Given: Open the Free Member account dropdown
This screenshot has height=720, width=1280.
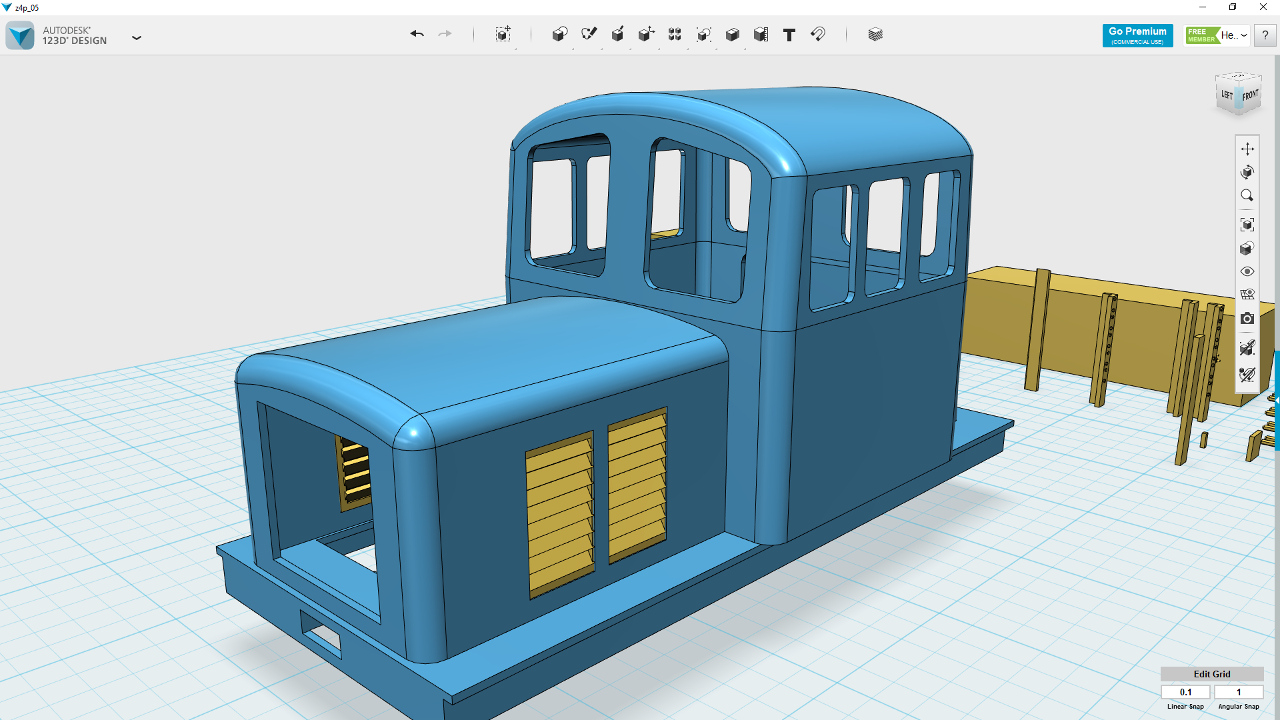Looking at the screenshot, I should (x=1217, y=35).
